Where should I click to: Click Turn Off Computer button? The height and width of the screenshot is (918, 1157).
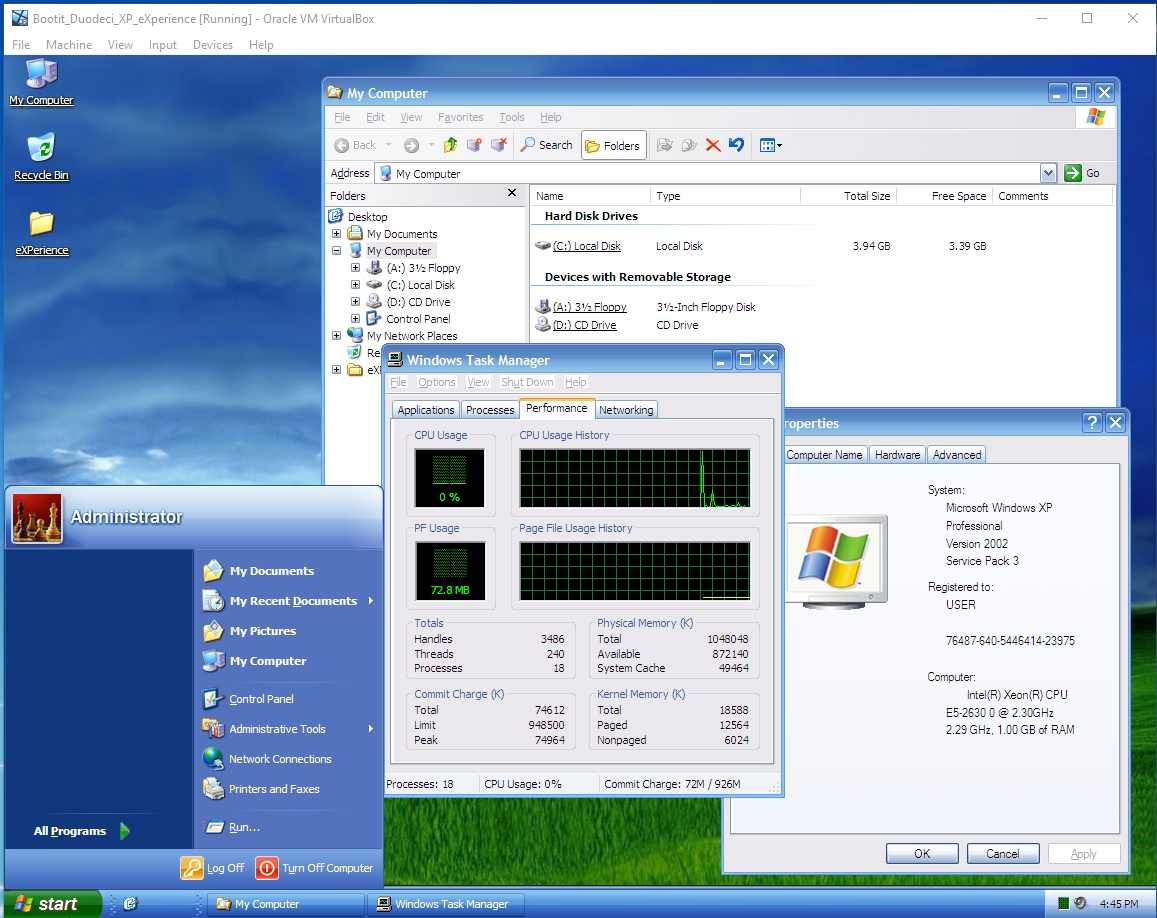pyautogui.click(x=315, y=869)
